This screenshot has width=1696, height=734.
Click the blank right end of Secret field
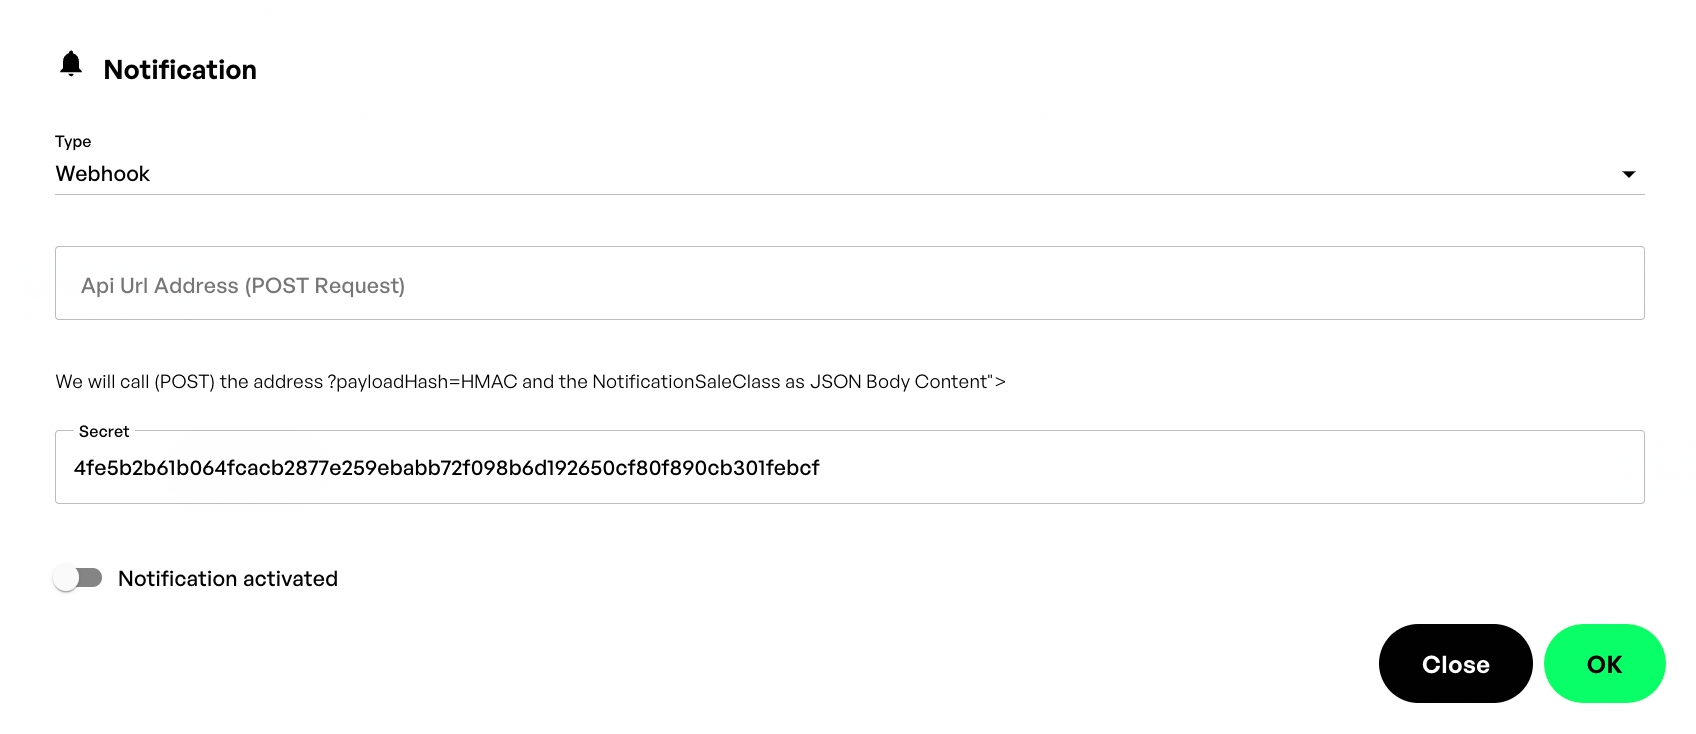[1500, 468]
